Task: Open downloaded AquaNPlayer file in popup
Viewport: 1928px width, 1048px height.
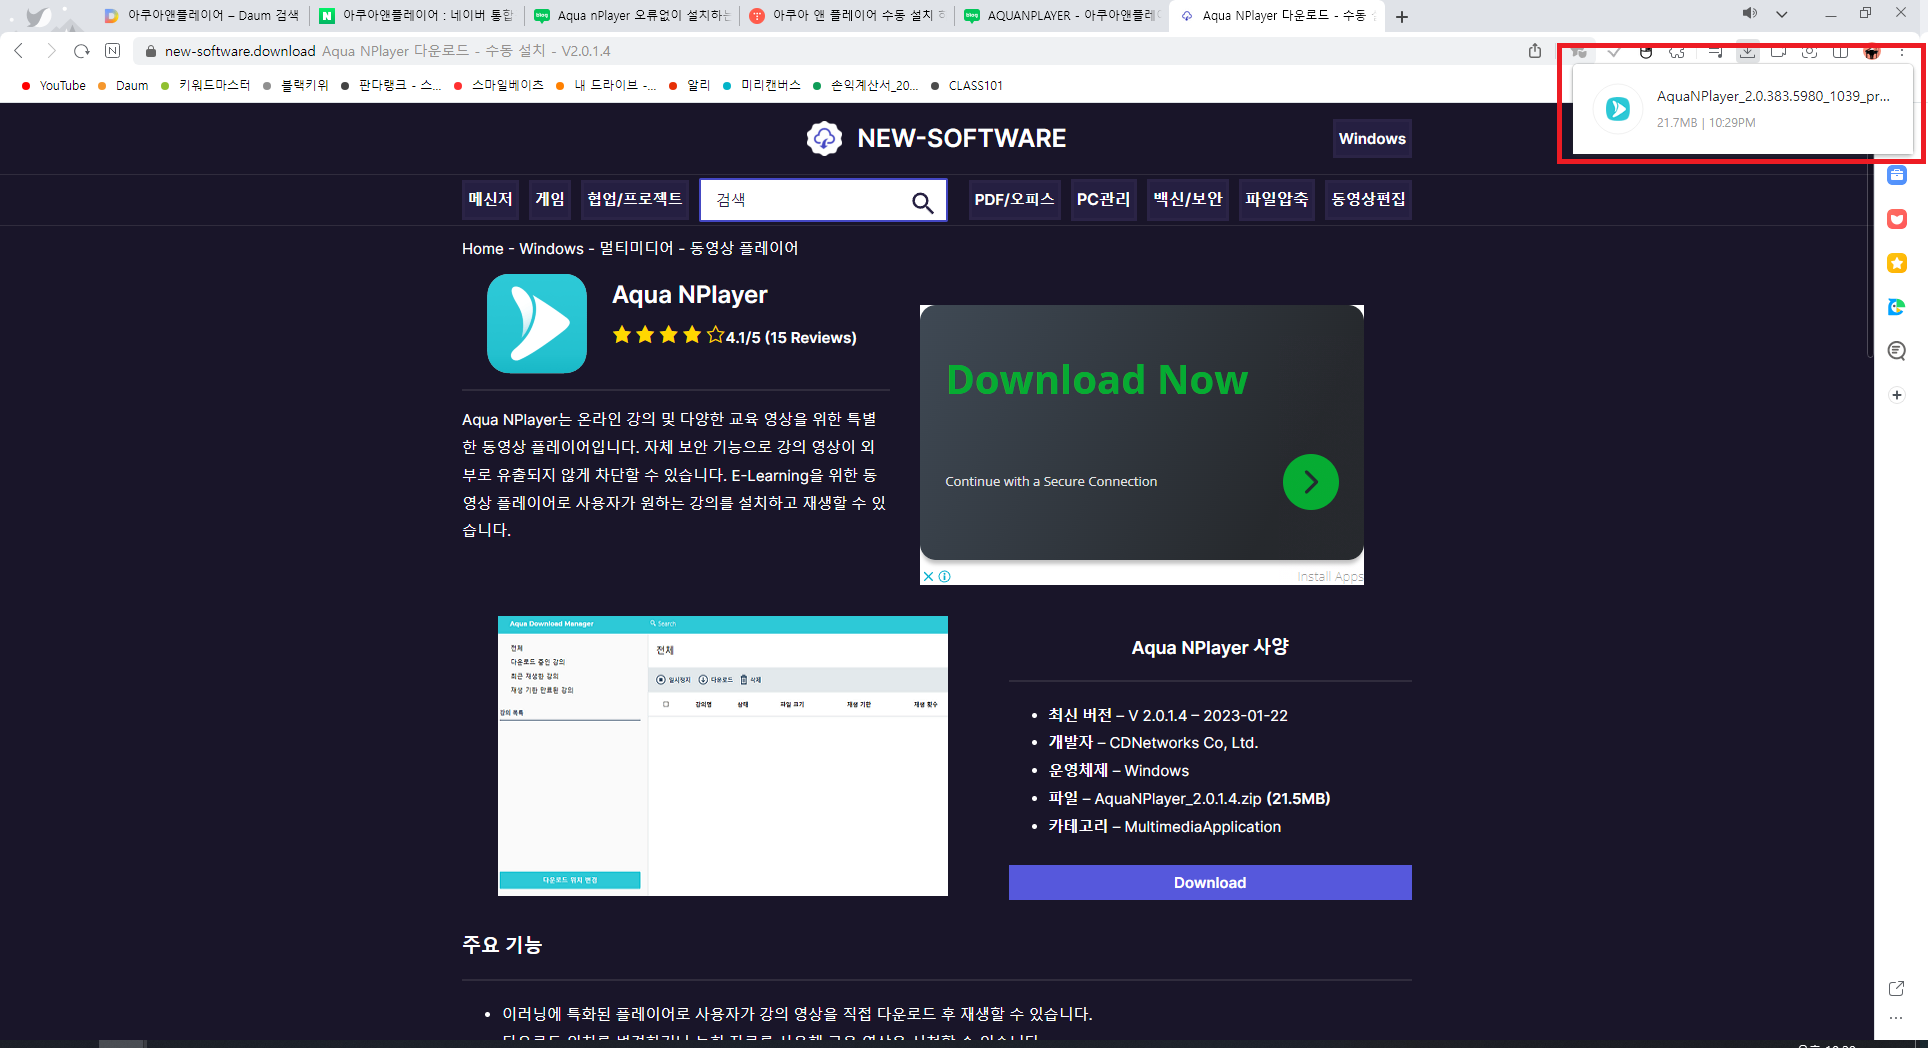Action: pyautogui.click(x=1743, y=109)
